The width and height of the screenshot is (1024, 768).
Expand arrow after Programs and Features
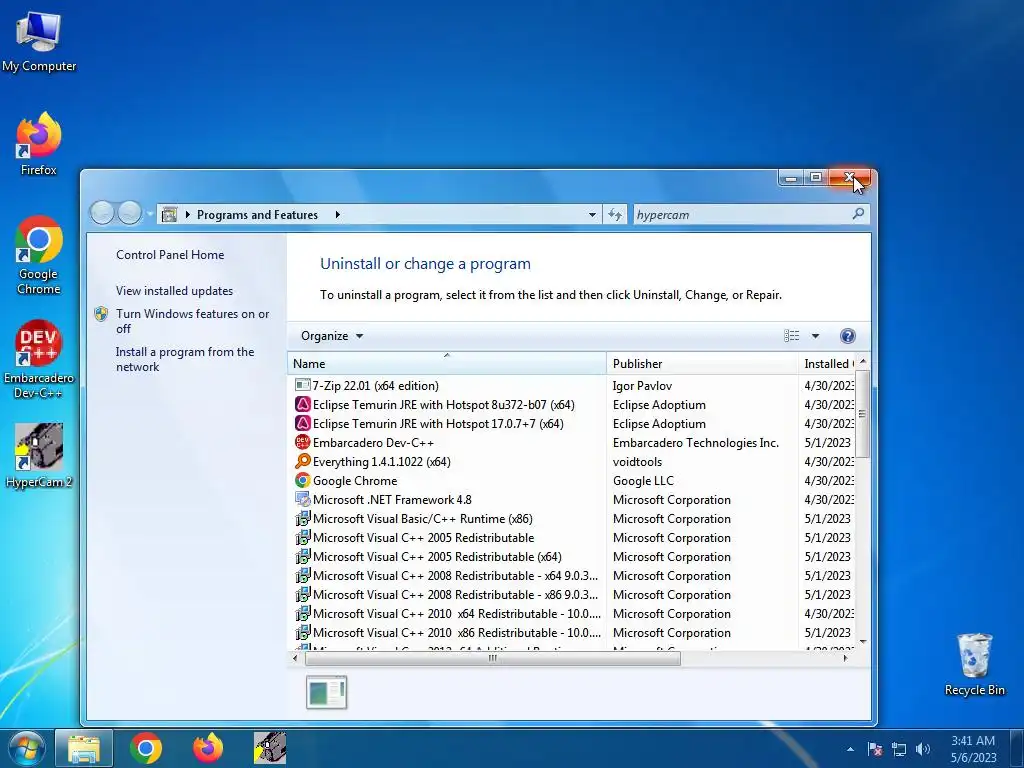pos(337,214)
